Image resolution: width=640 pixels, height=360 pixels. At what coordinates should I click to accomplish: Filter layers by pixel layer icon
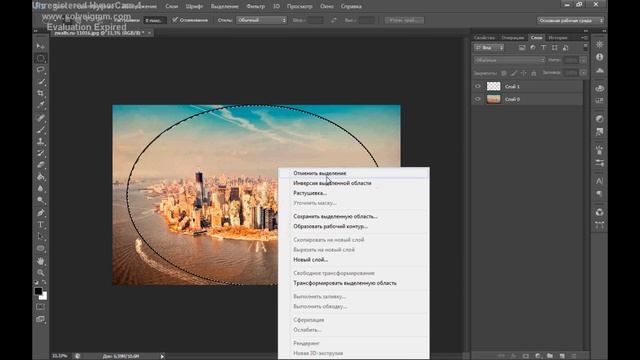(x=522, y=48)
